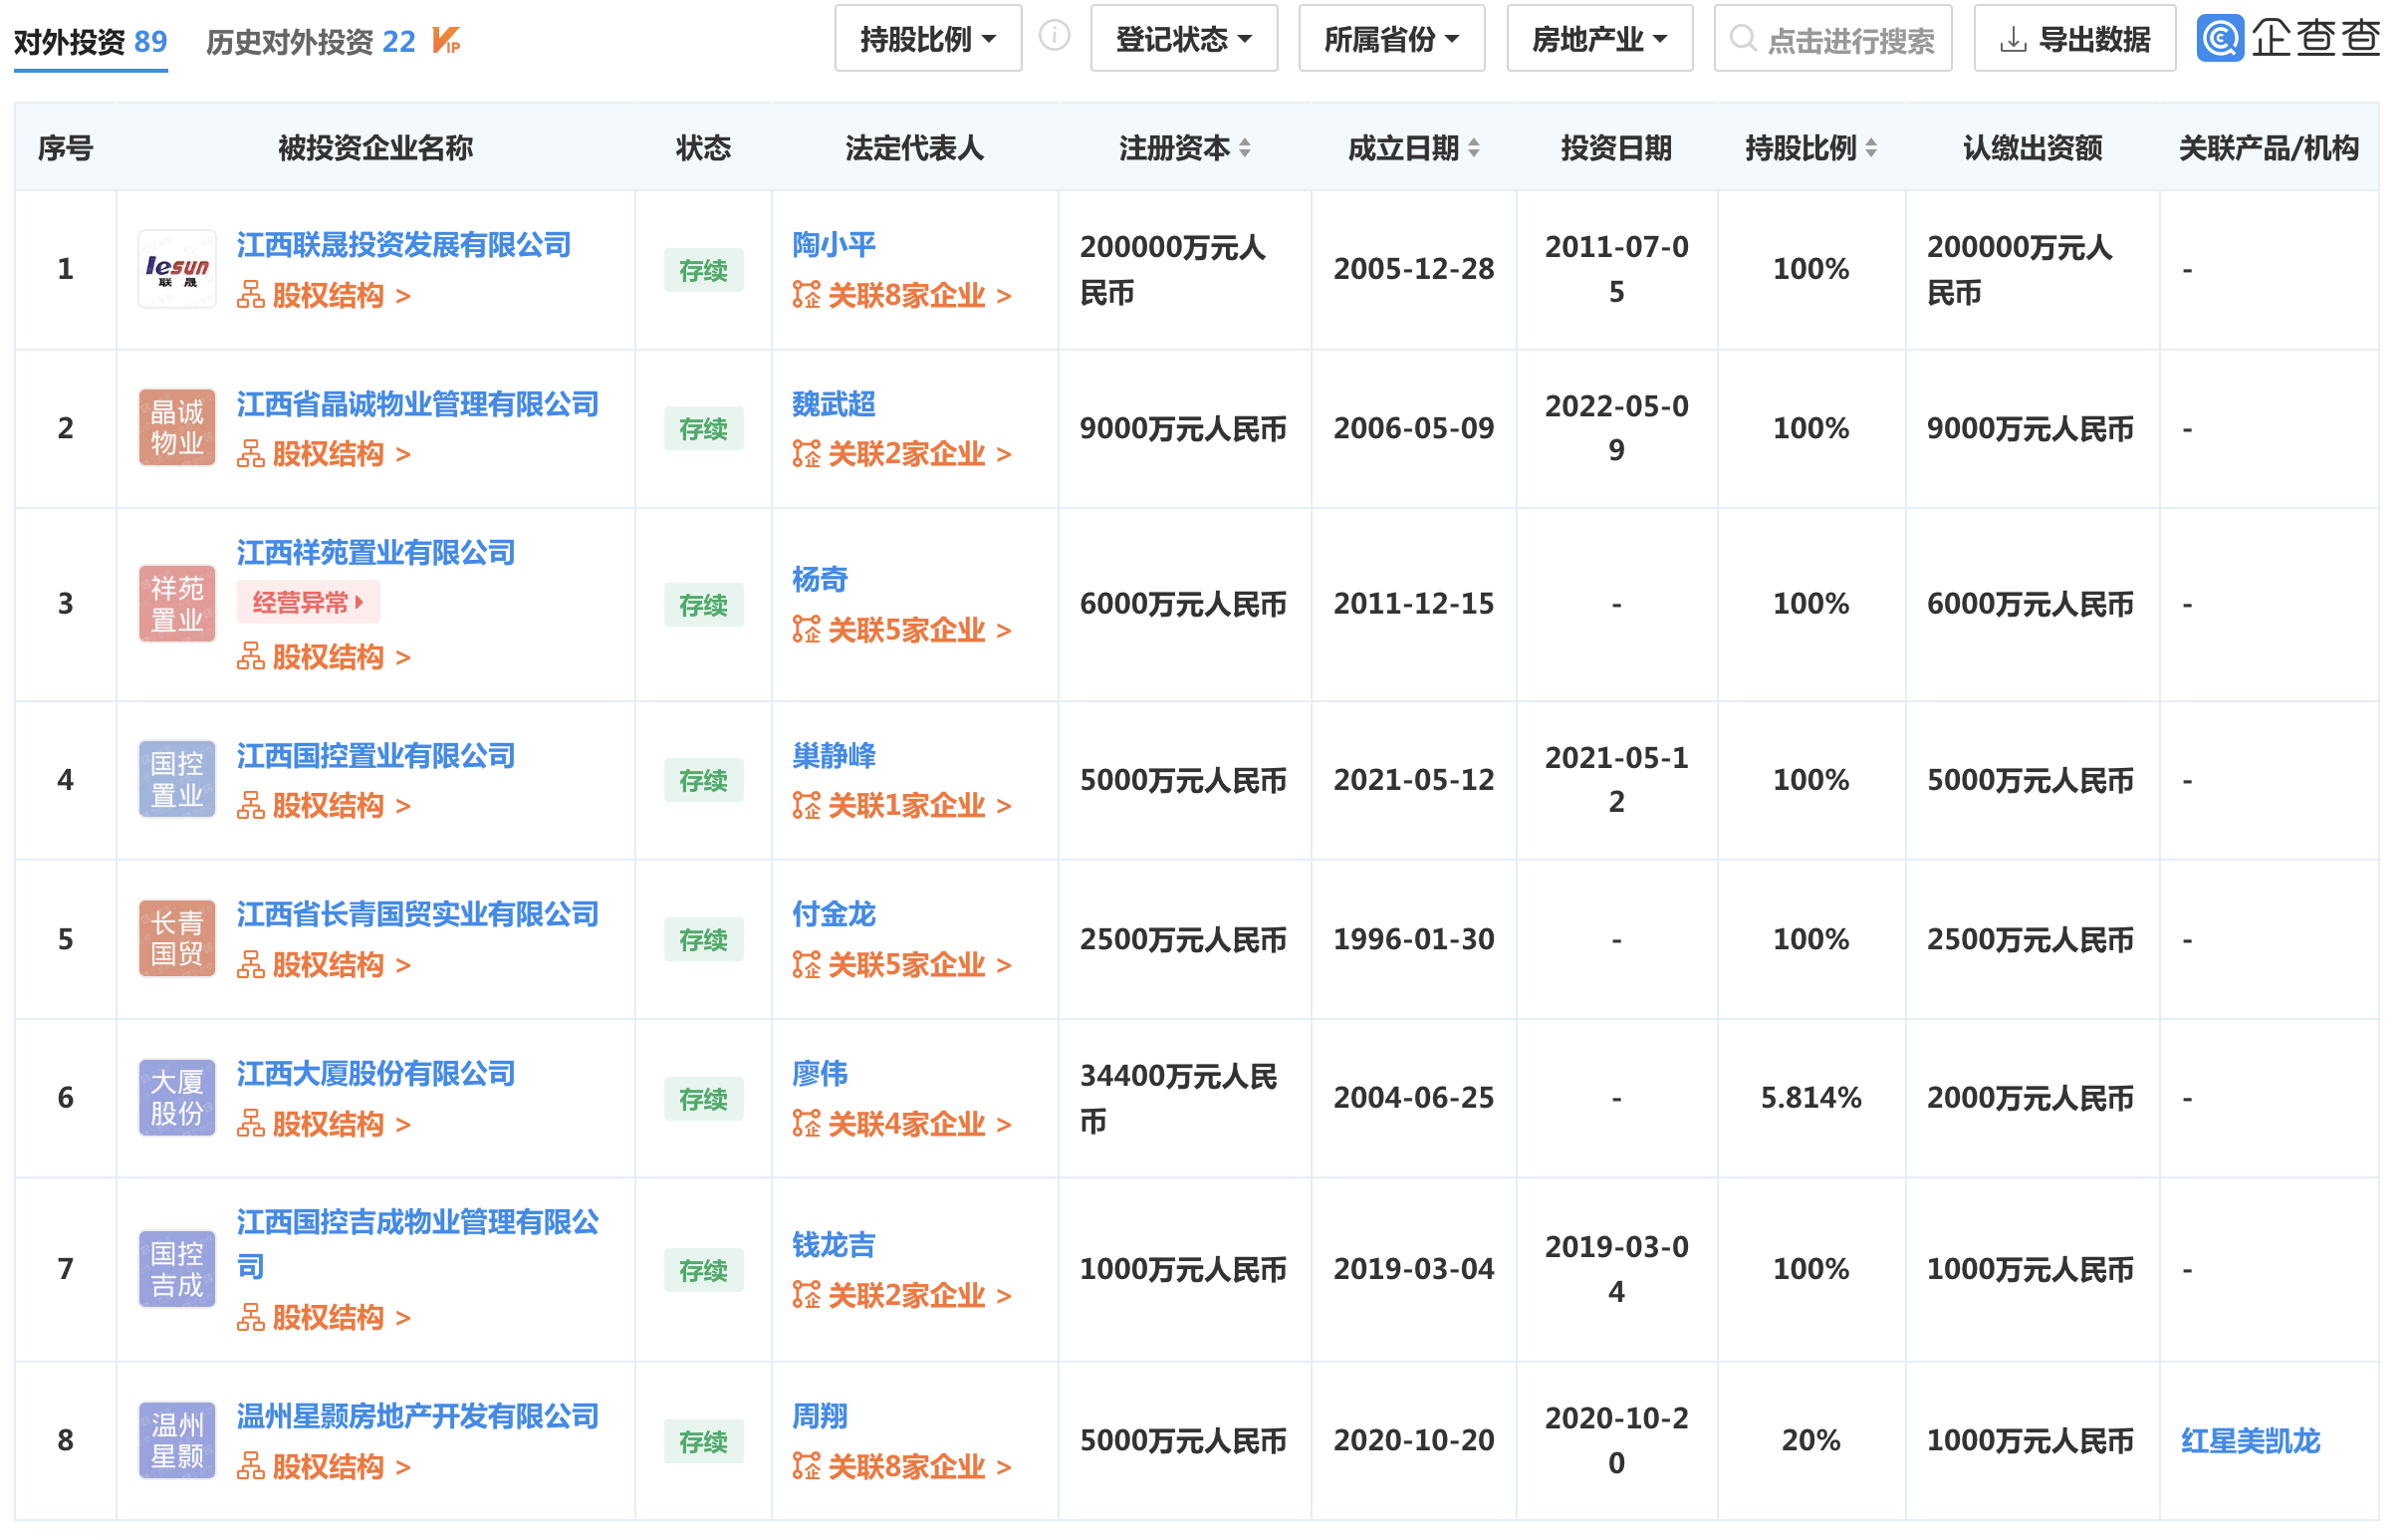Select 存续 status of 江西大厦股份
Viewport: 2408px width, 1540px height.
(703, 1099)
